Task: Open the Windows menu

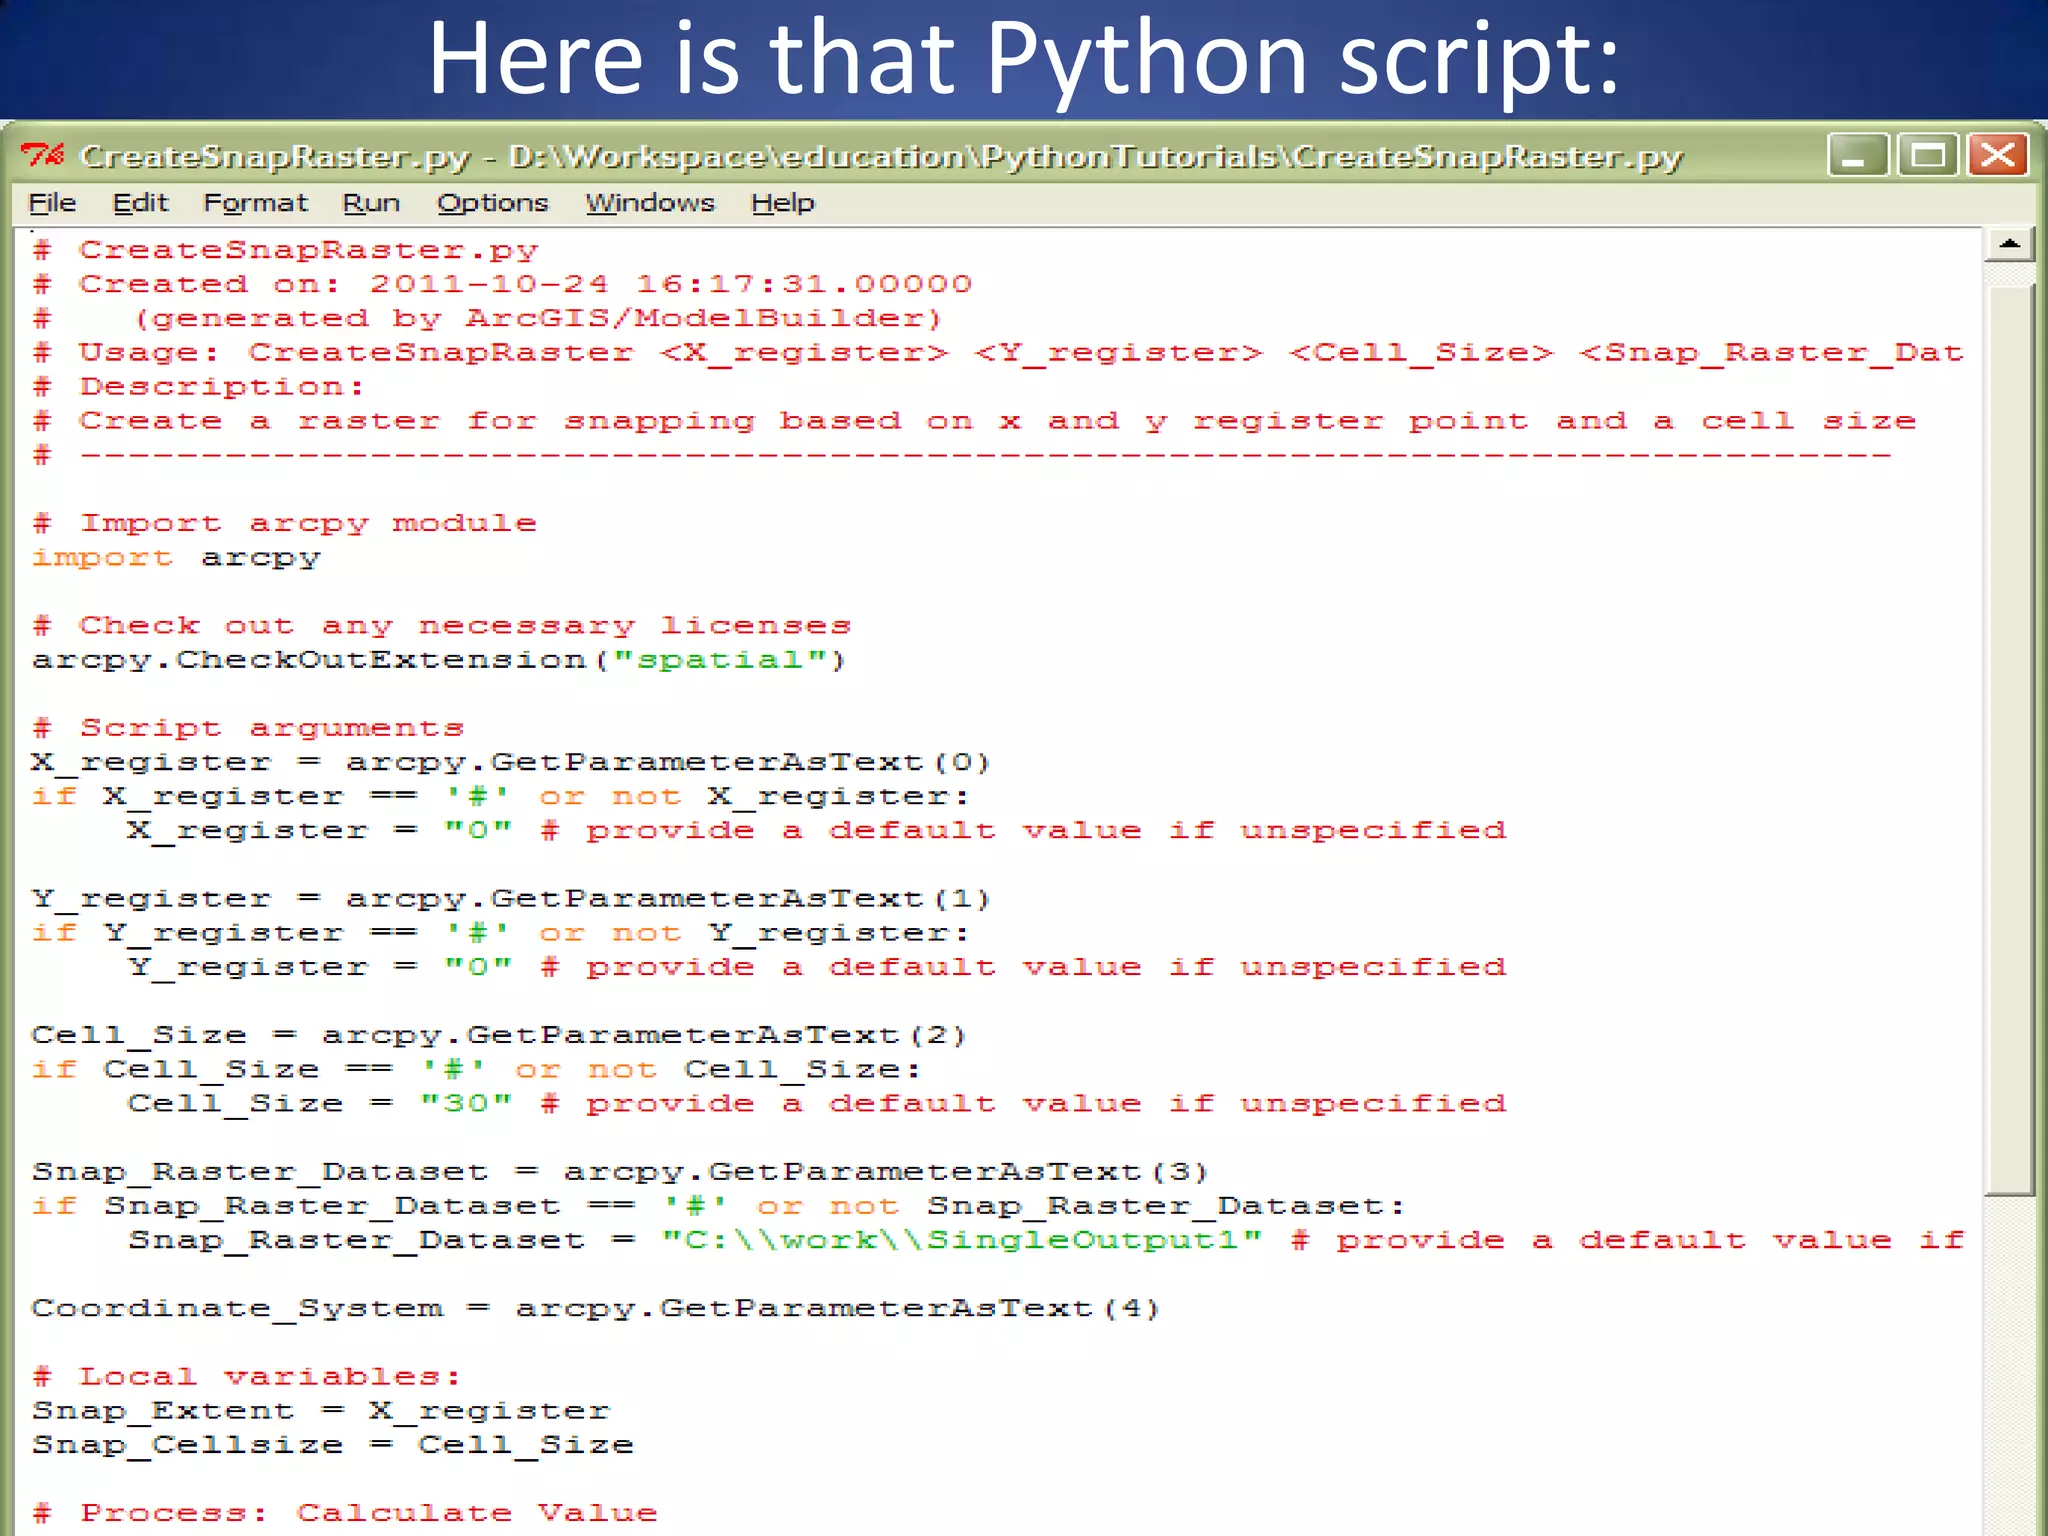Action: 650,203
